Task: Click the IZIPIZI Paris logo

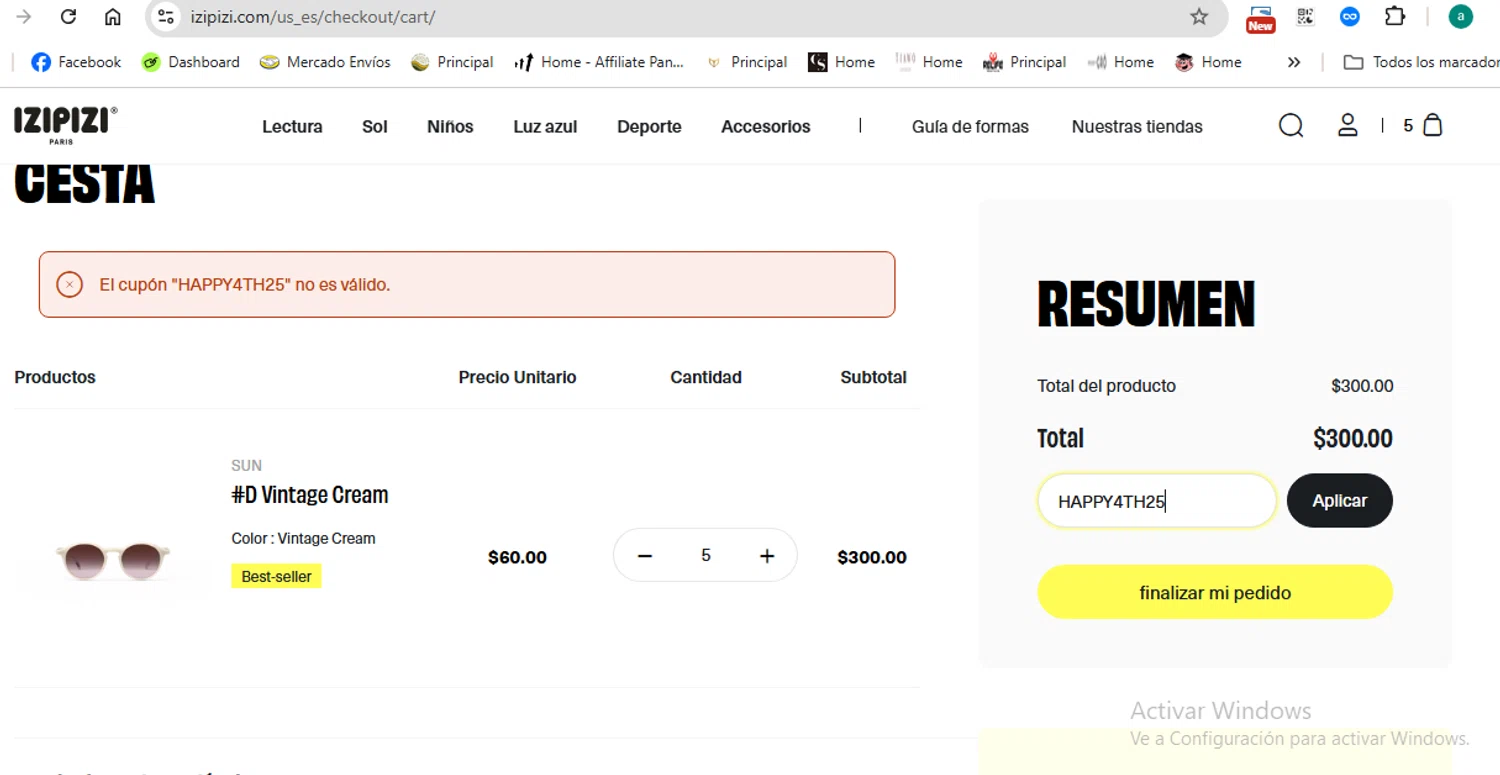Action: (66, 125)
